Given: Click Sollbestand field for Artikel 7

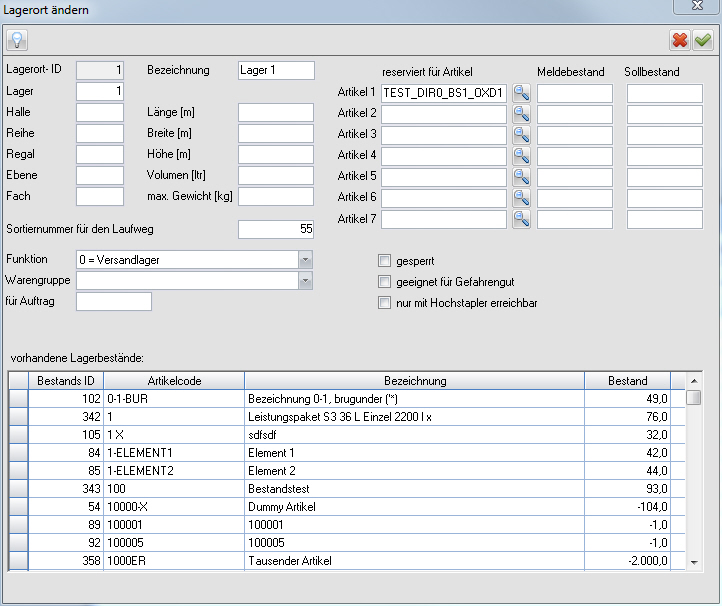Looking at the screenshot, I should (x=665, y=219).
